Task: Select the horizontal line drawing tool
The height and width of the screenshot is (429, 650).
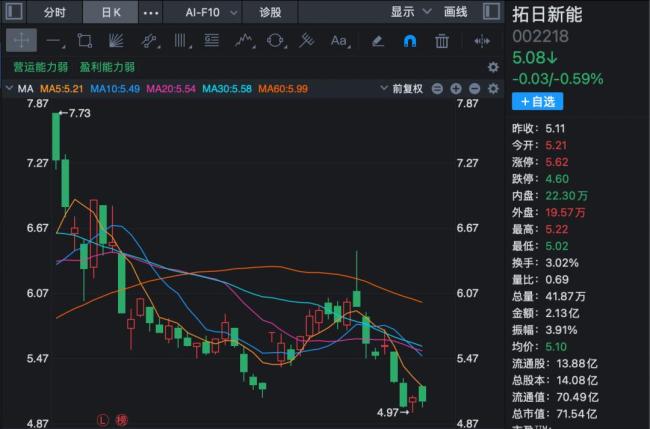Action: coord(54,41)
